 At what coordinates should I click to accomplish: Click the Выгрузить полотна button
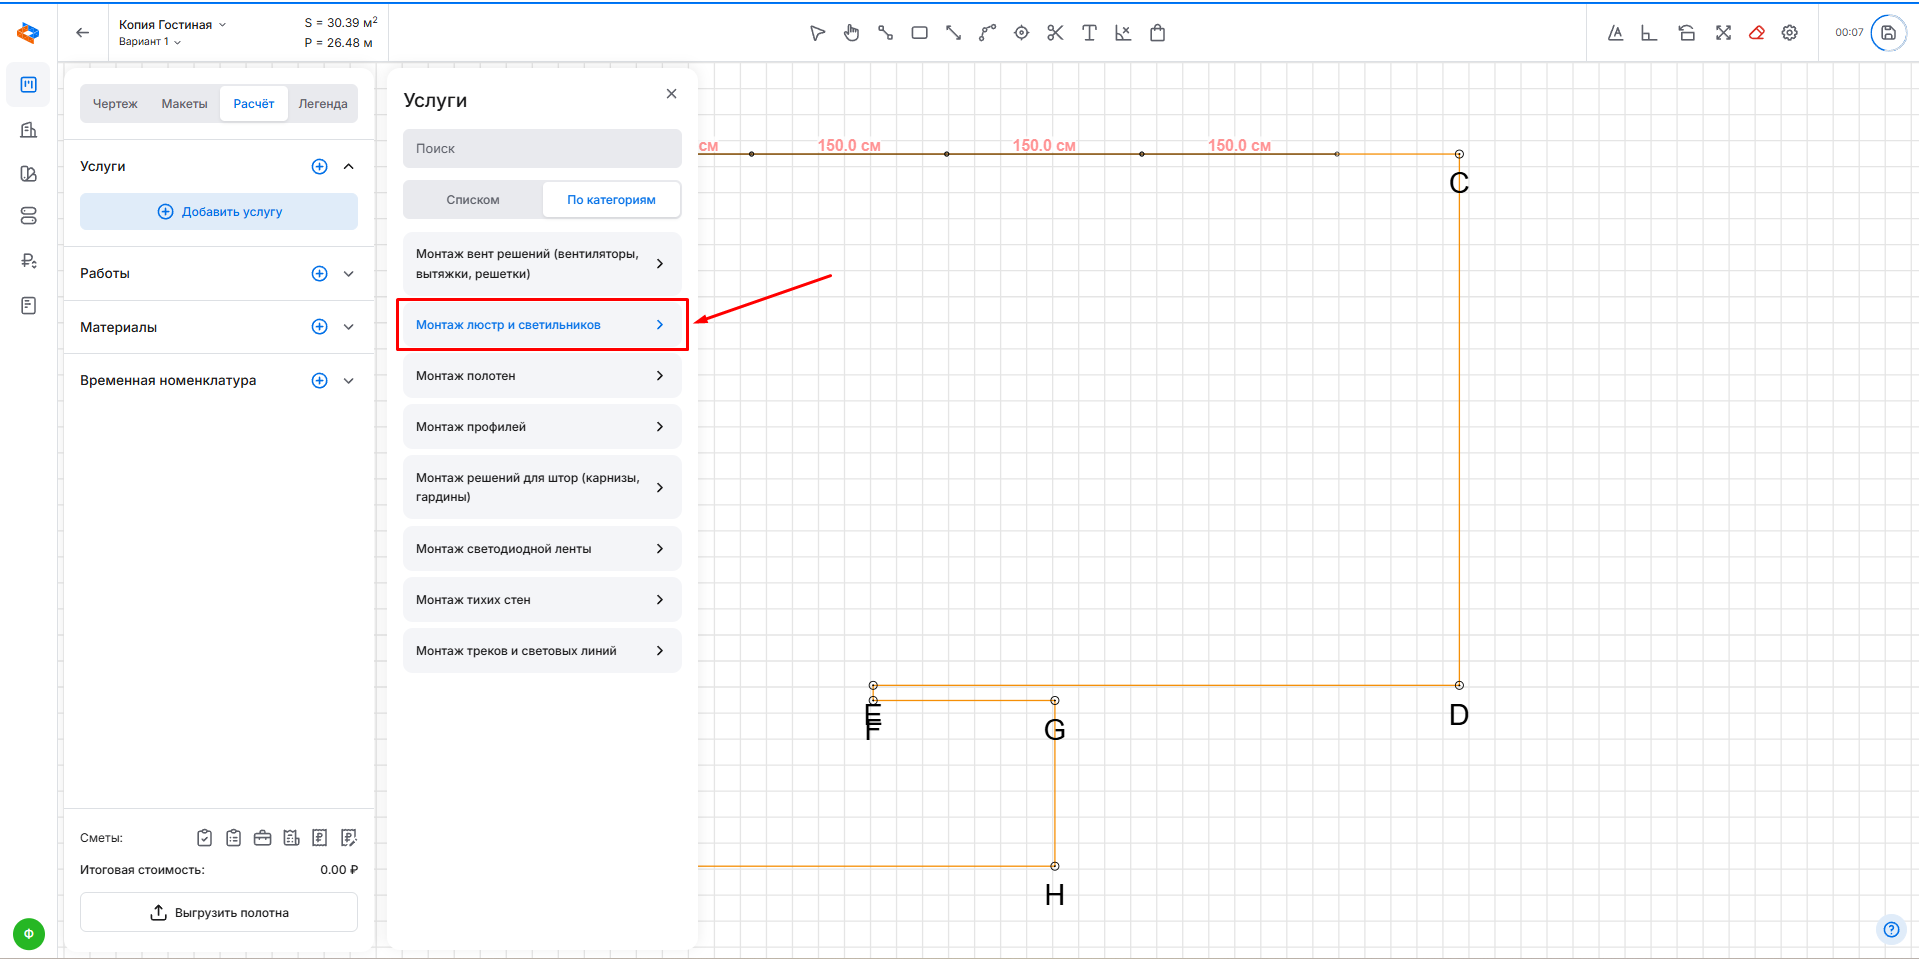click(219, 912)
